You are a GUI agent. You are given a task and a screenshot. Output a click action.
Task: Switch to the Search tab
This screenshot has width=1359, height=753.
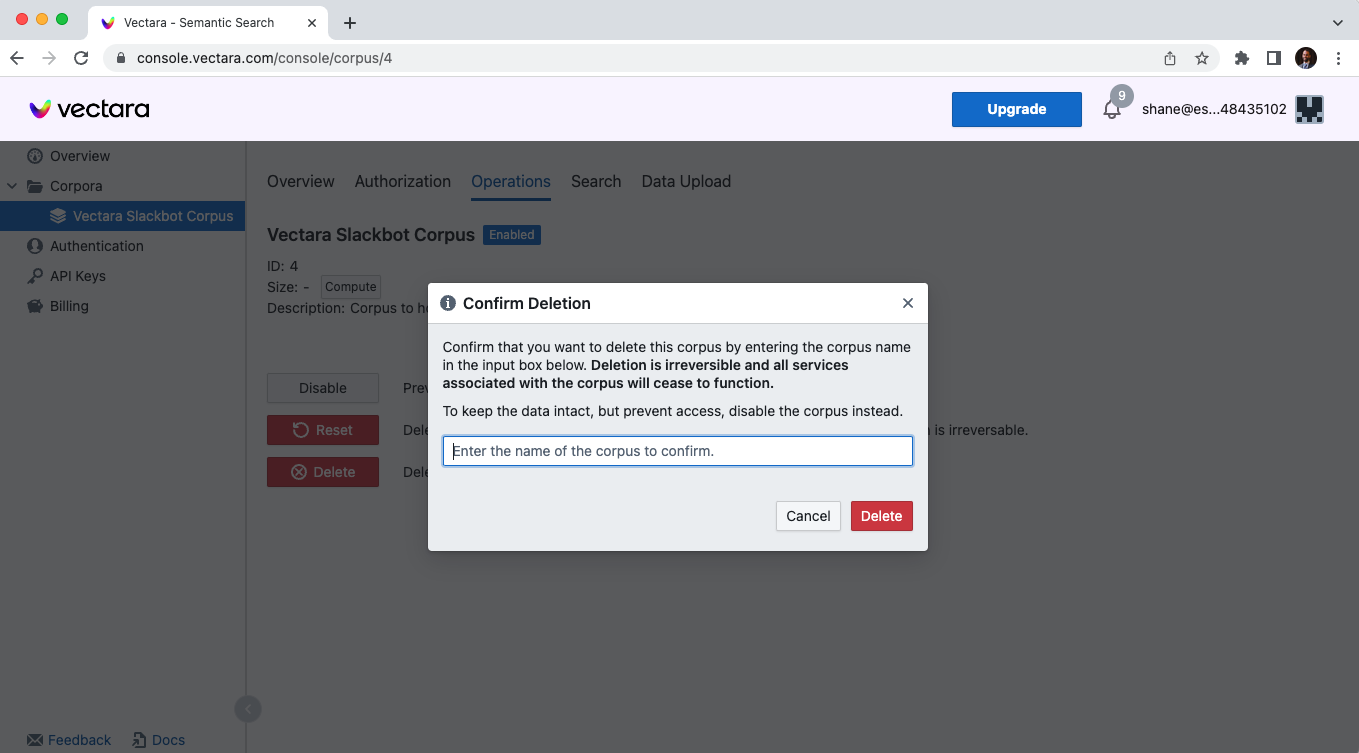[x=596, y=181]
